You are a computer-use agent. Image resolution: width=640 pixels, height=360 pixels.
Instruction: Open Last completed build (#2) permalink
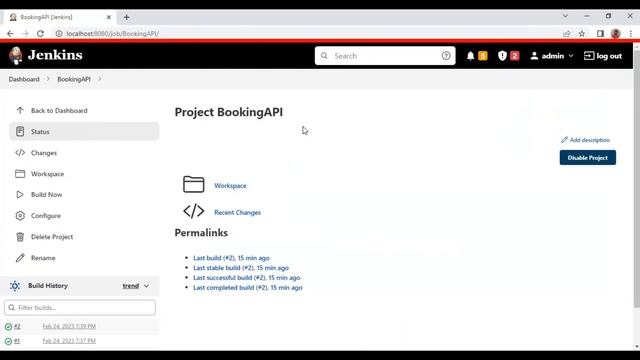pos(248,288)
